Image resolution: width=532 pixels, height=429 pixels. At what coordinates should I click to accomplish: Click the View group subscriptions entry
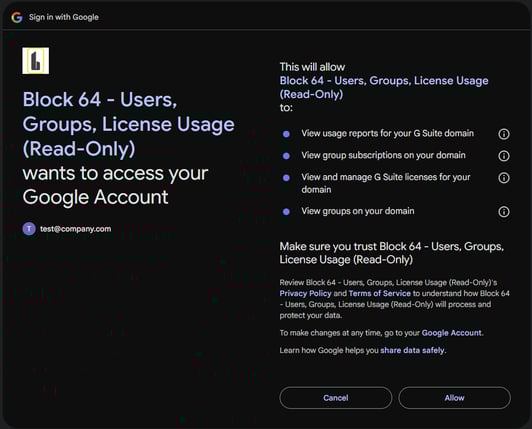pyautogui.click(x=383, y=155)
